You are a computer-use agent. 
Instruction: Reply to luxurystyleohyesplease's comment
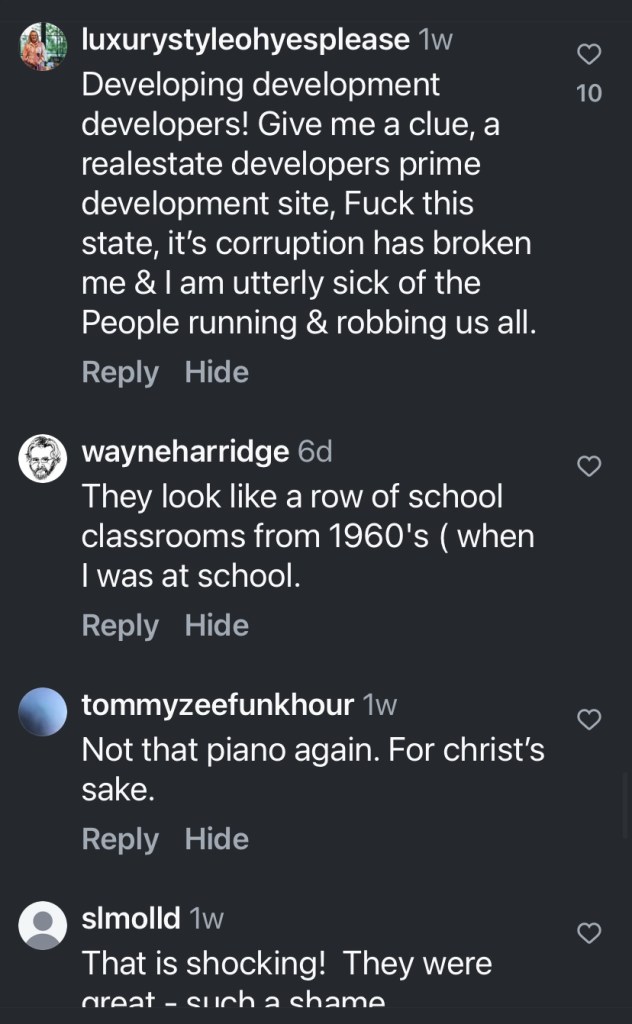pos(120,372)
